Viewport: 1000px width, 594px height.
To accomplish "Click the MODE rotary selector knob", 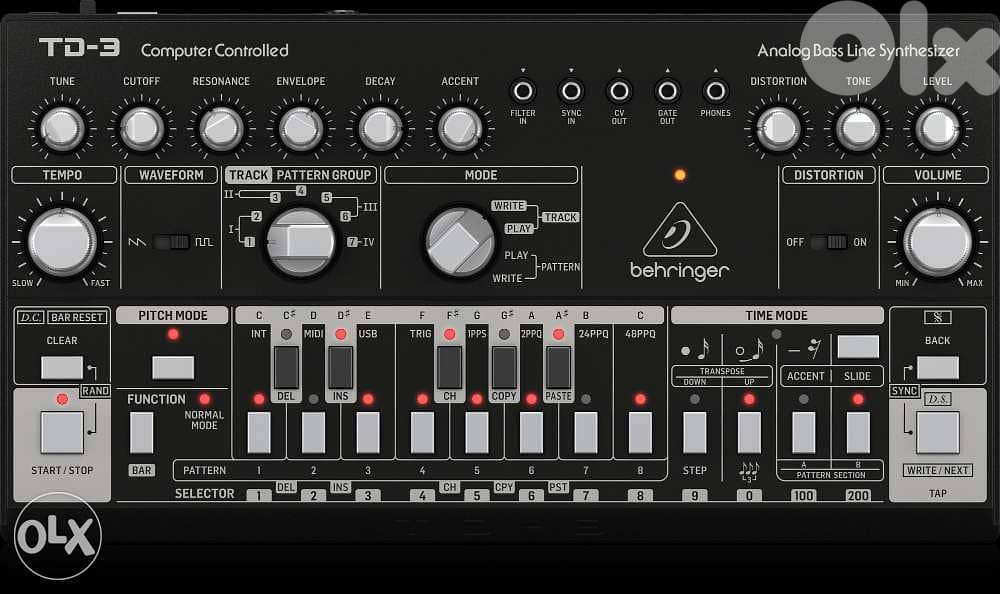I will [460, 242].
